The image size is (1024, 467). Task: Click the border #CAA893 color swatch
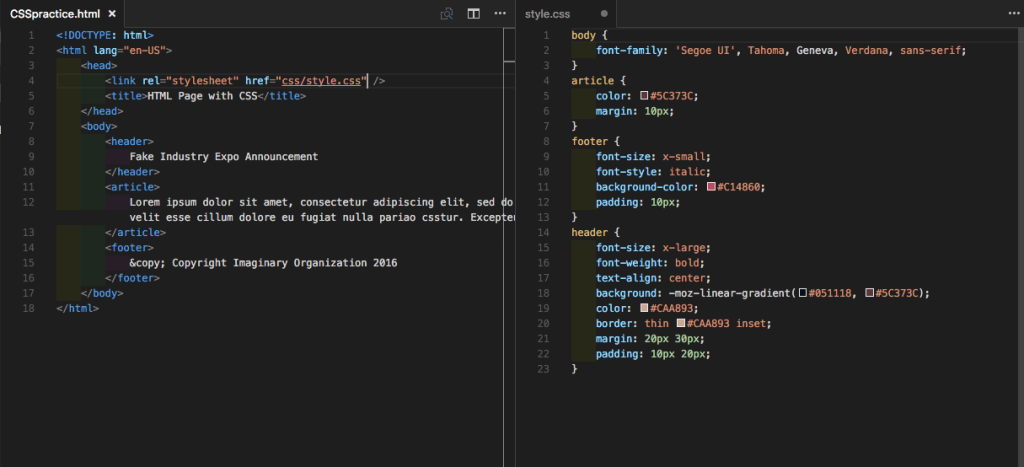tap(681, 324)
